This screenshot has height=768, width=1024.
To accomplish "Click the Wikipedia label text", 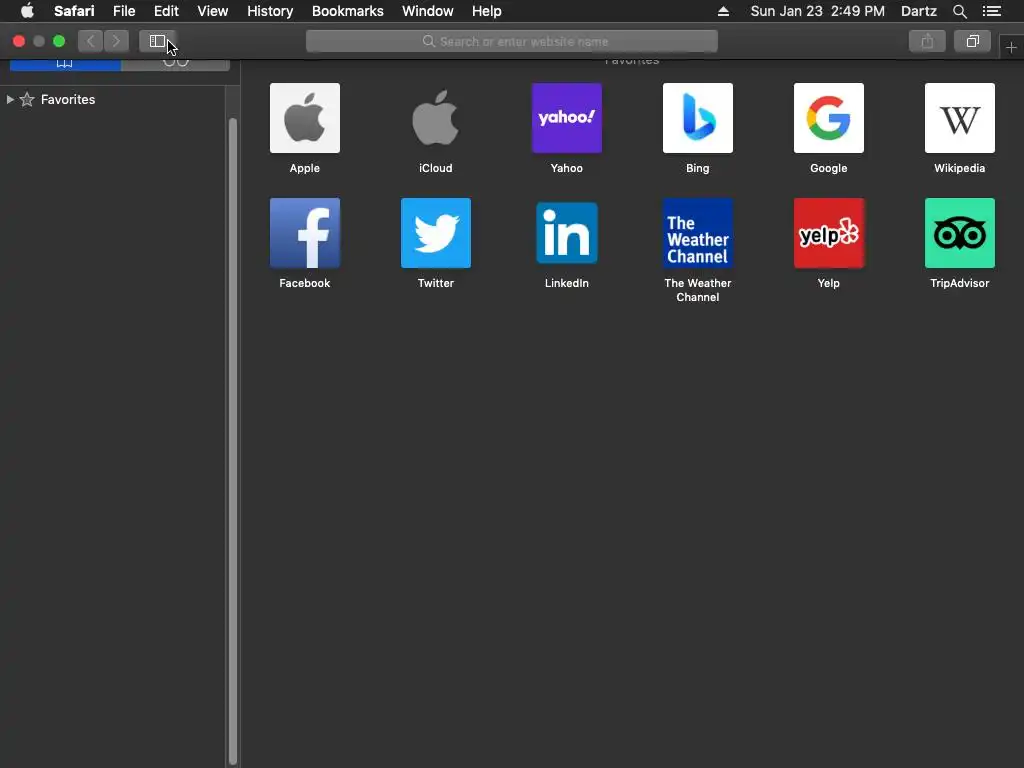I will (959, 168).
